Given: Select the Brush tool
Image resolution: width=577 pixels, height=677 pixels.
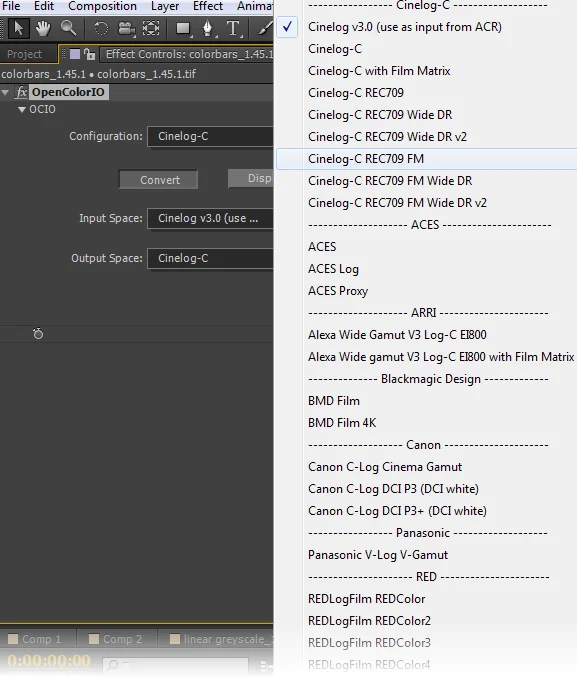Looking at the screenshot, I should 265,28.
